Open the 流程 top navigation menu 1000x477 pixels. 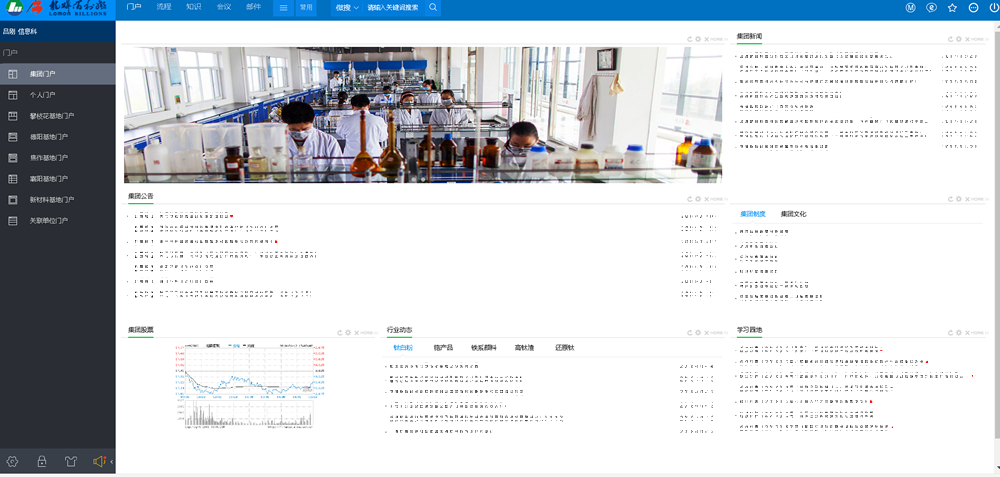164,8
